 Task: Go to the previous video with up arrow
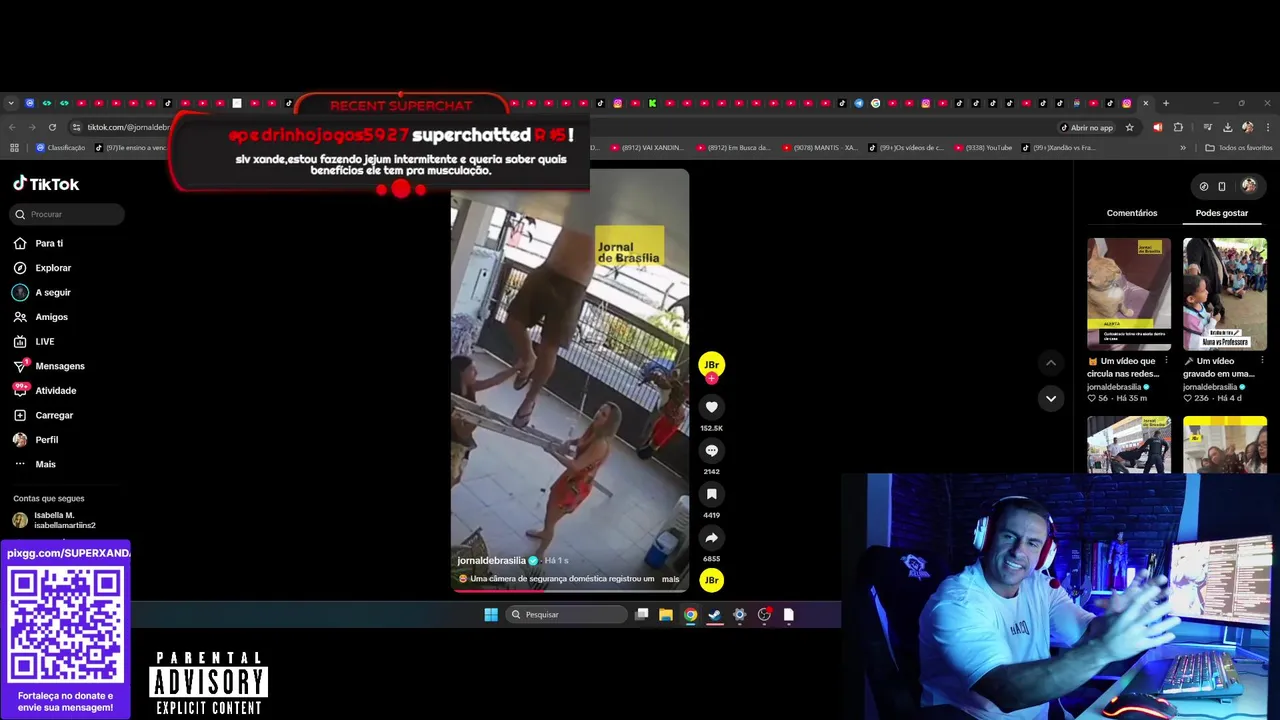click(x=1050, y=363)
